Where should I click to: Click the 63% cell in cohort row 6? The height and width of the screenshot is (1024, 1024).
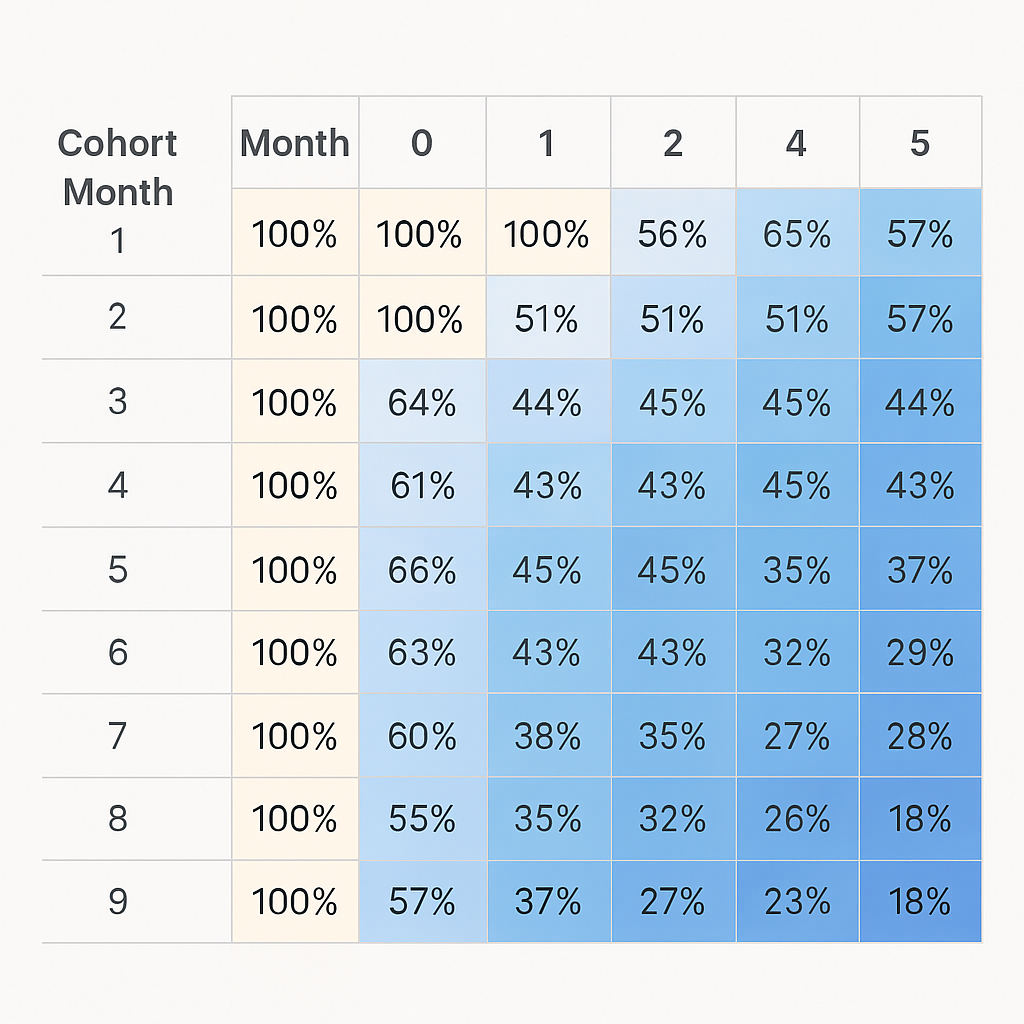pyautogui.click(x=422, y=653)
